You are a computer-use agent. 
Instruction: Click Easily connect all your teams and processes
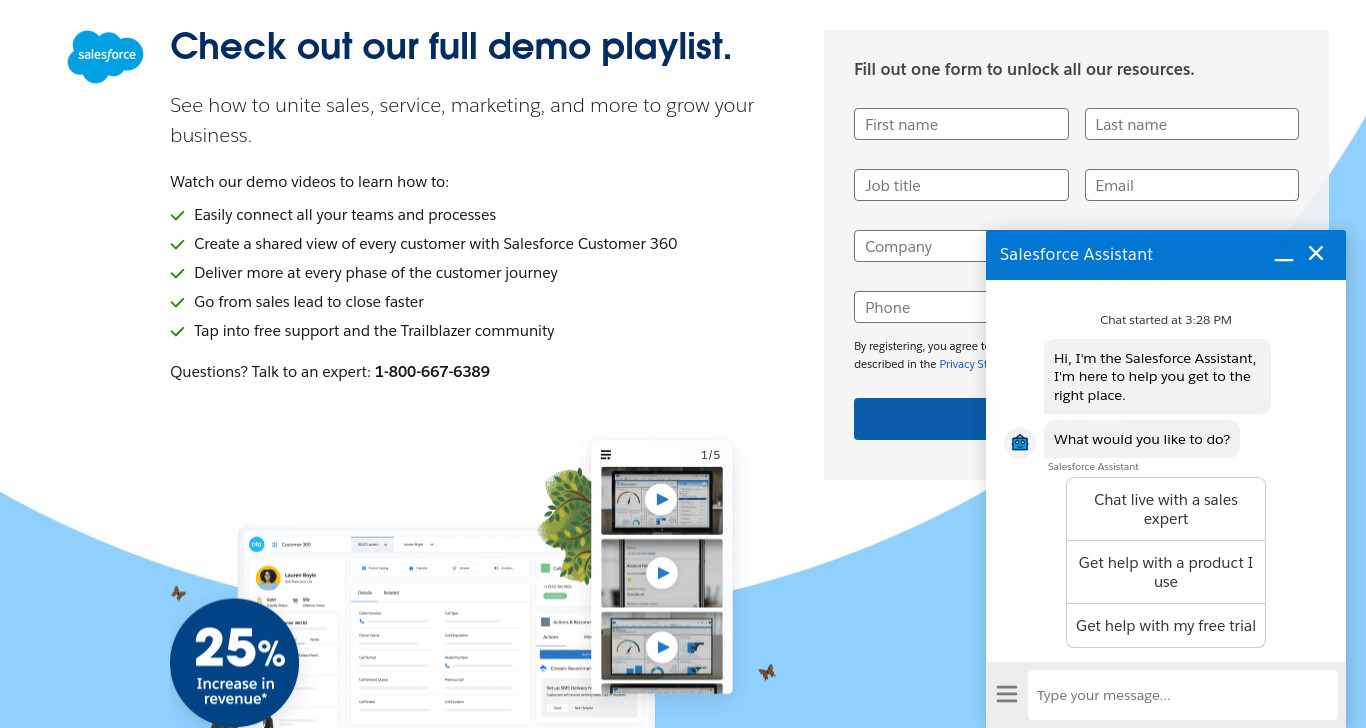pyautogui.click(x=345, y=215)
